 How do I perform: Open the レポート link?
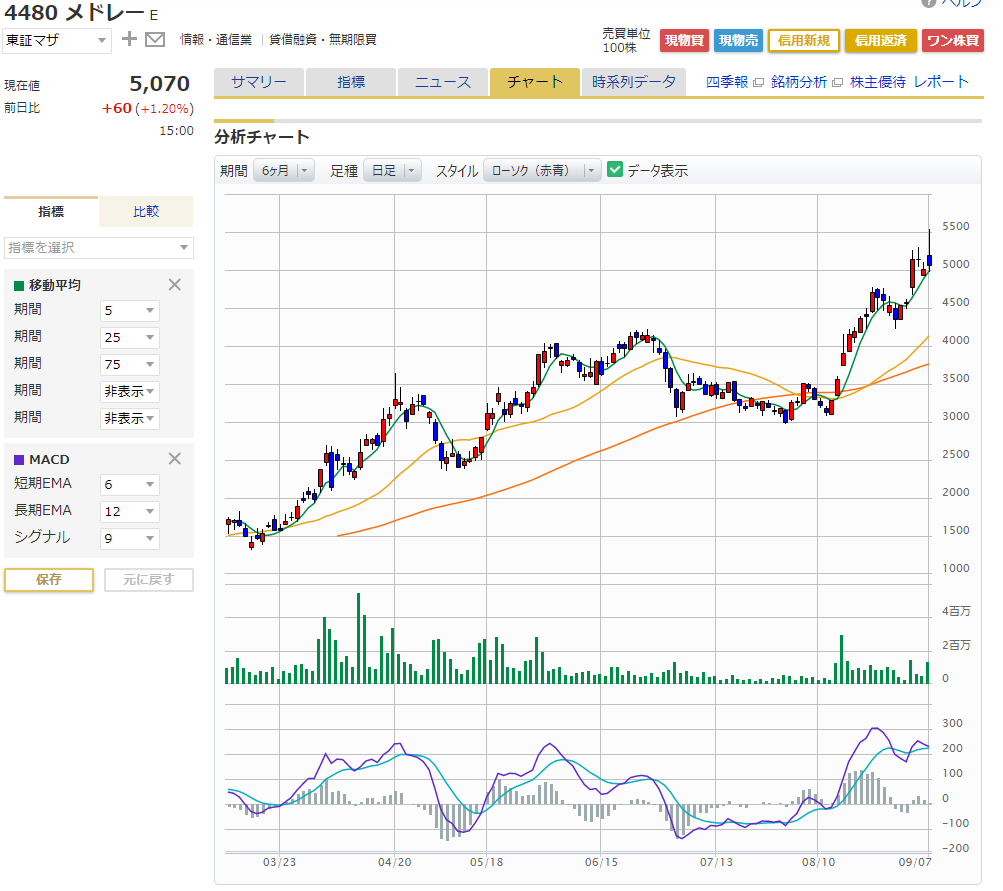[941, 83]
